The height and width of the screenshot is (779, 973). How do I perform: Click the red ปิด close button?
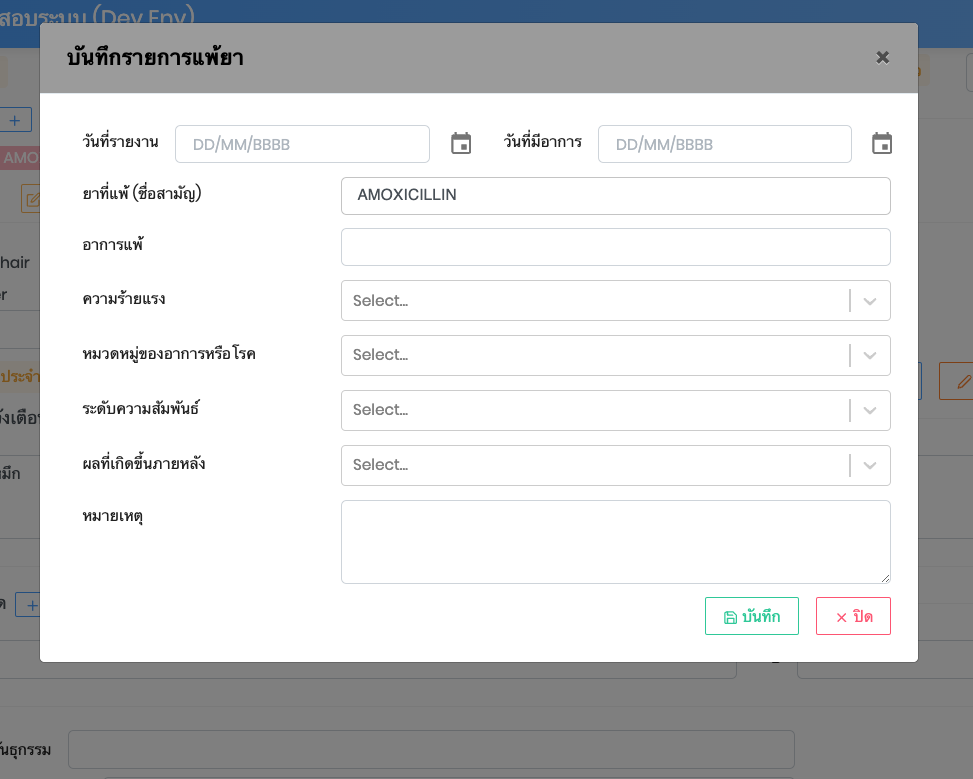tap(853, 617)
